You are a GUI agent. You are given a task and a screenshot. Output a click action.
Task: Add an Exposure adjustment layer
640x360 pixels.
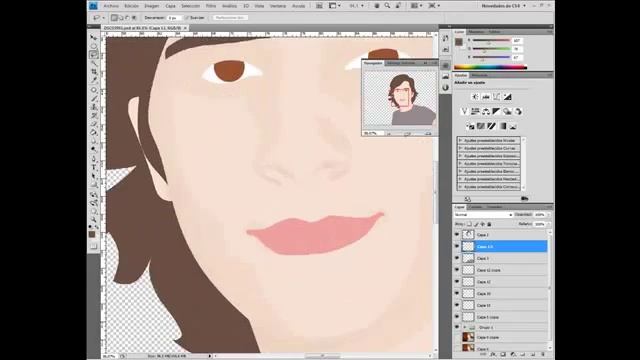[507, 97]
